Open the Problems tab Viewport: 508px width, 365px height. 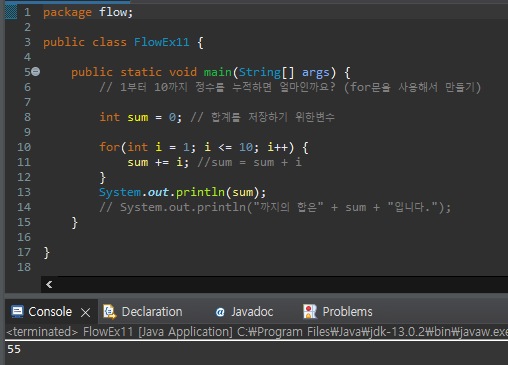[347, 312]
